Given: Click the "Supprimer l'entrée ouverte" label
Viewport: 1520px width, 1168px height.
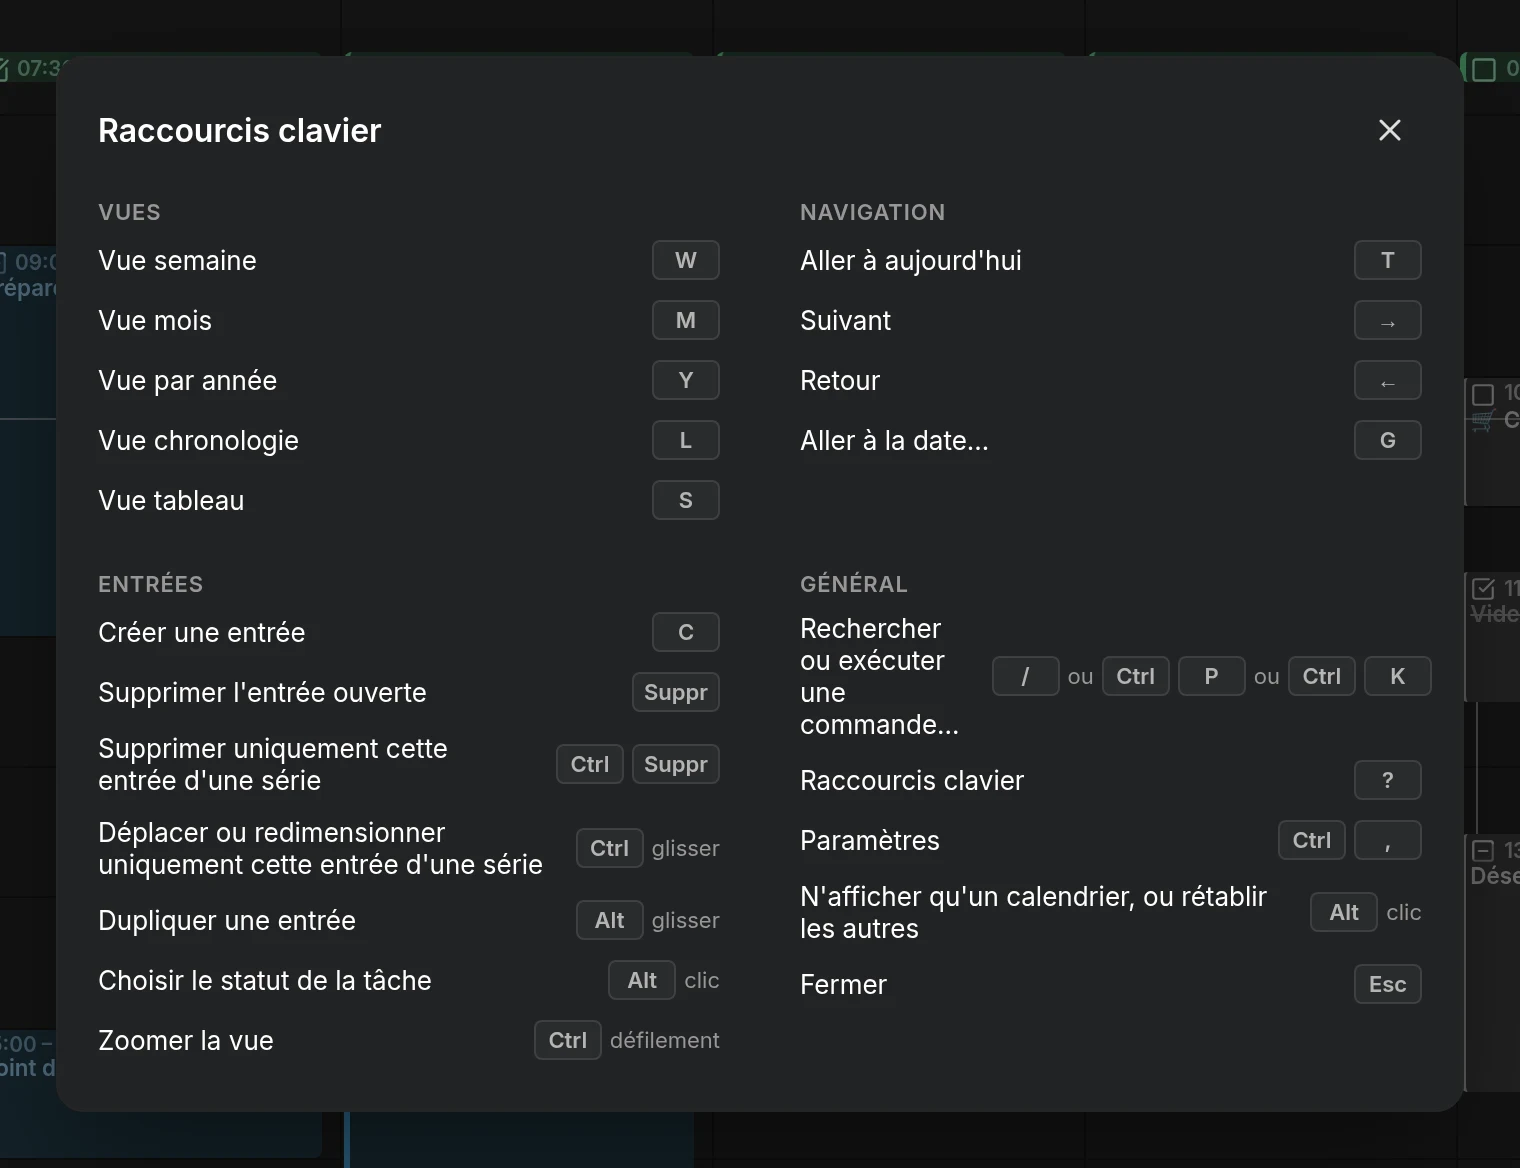Looking at the screenshot, I should 262,692.
